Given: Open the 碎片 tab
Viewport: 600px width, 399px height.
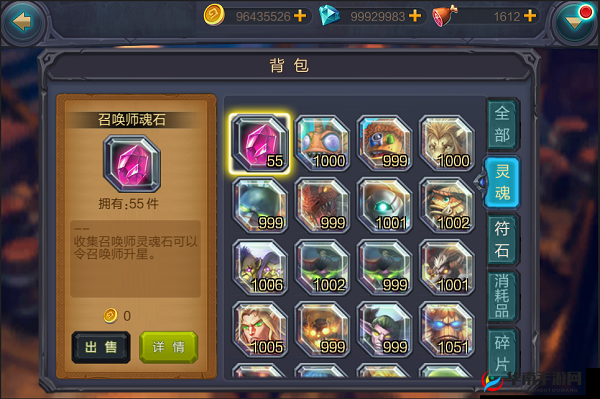Looking at the screenshot, I should 502,353.
